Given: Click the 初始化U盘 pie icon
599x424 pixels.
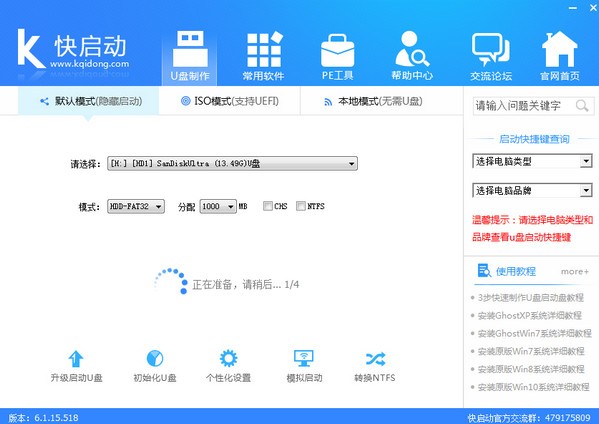Looking at the screenshot, I should point(155,359).
